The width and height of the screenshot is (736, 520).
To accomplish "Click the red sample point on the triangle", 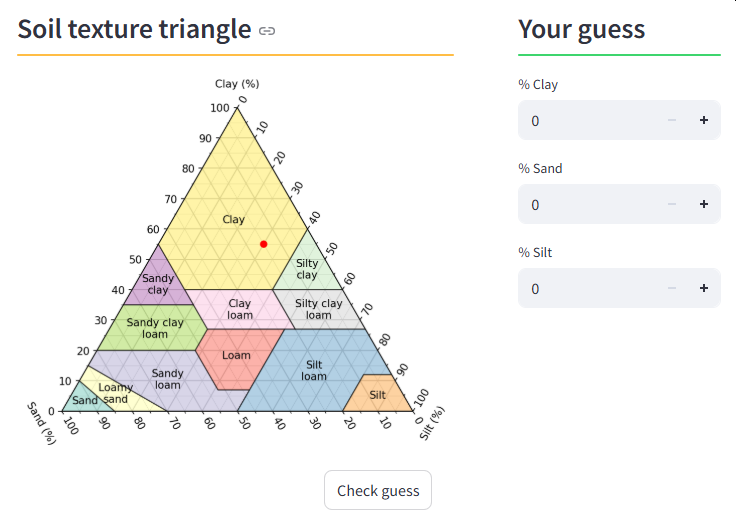I will coord(264,244).
